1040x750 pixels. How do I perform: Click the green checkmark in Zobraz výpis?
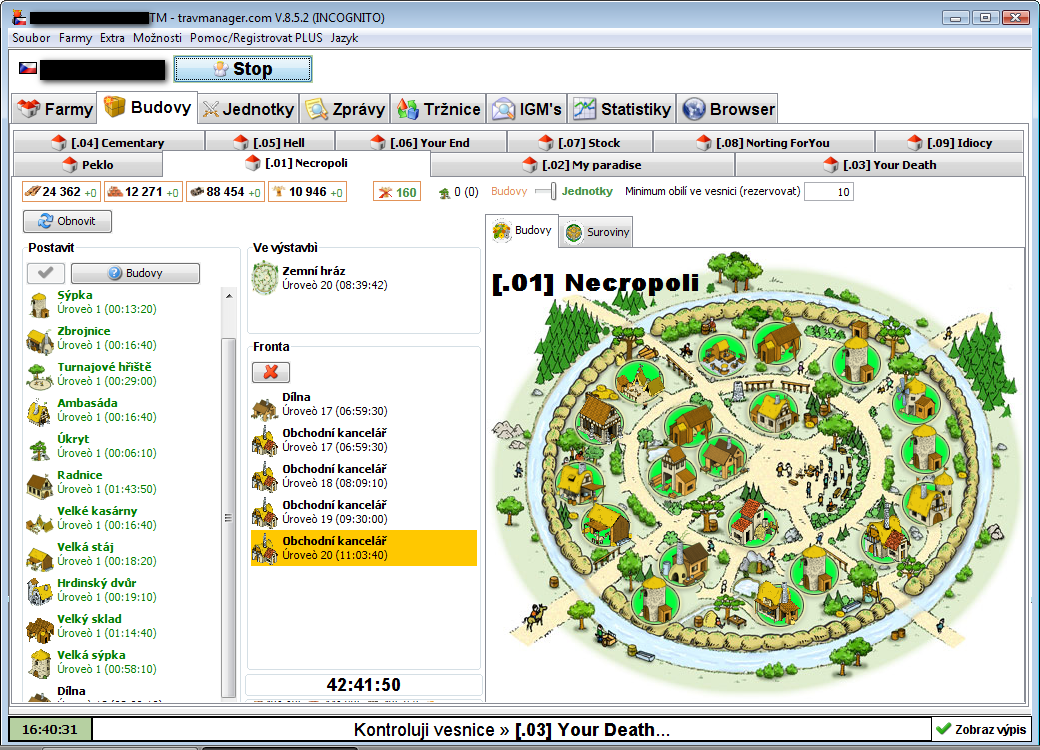pyautogui.click(x=943, y=729)
